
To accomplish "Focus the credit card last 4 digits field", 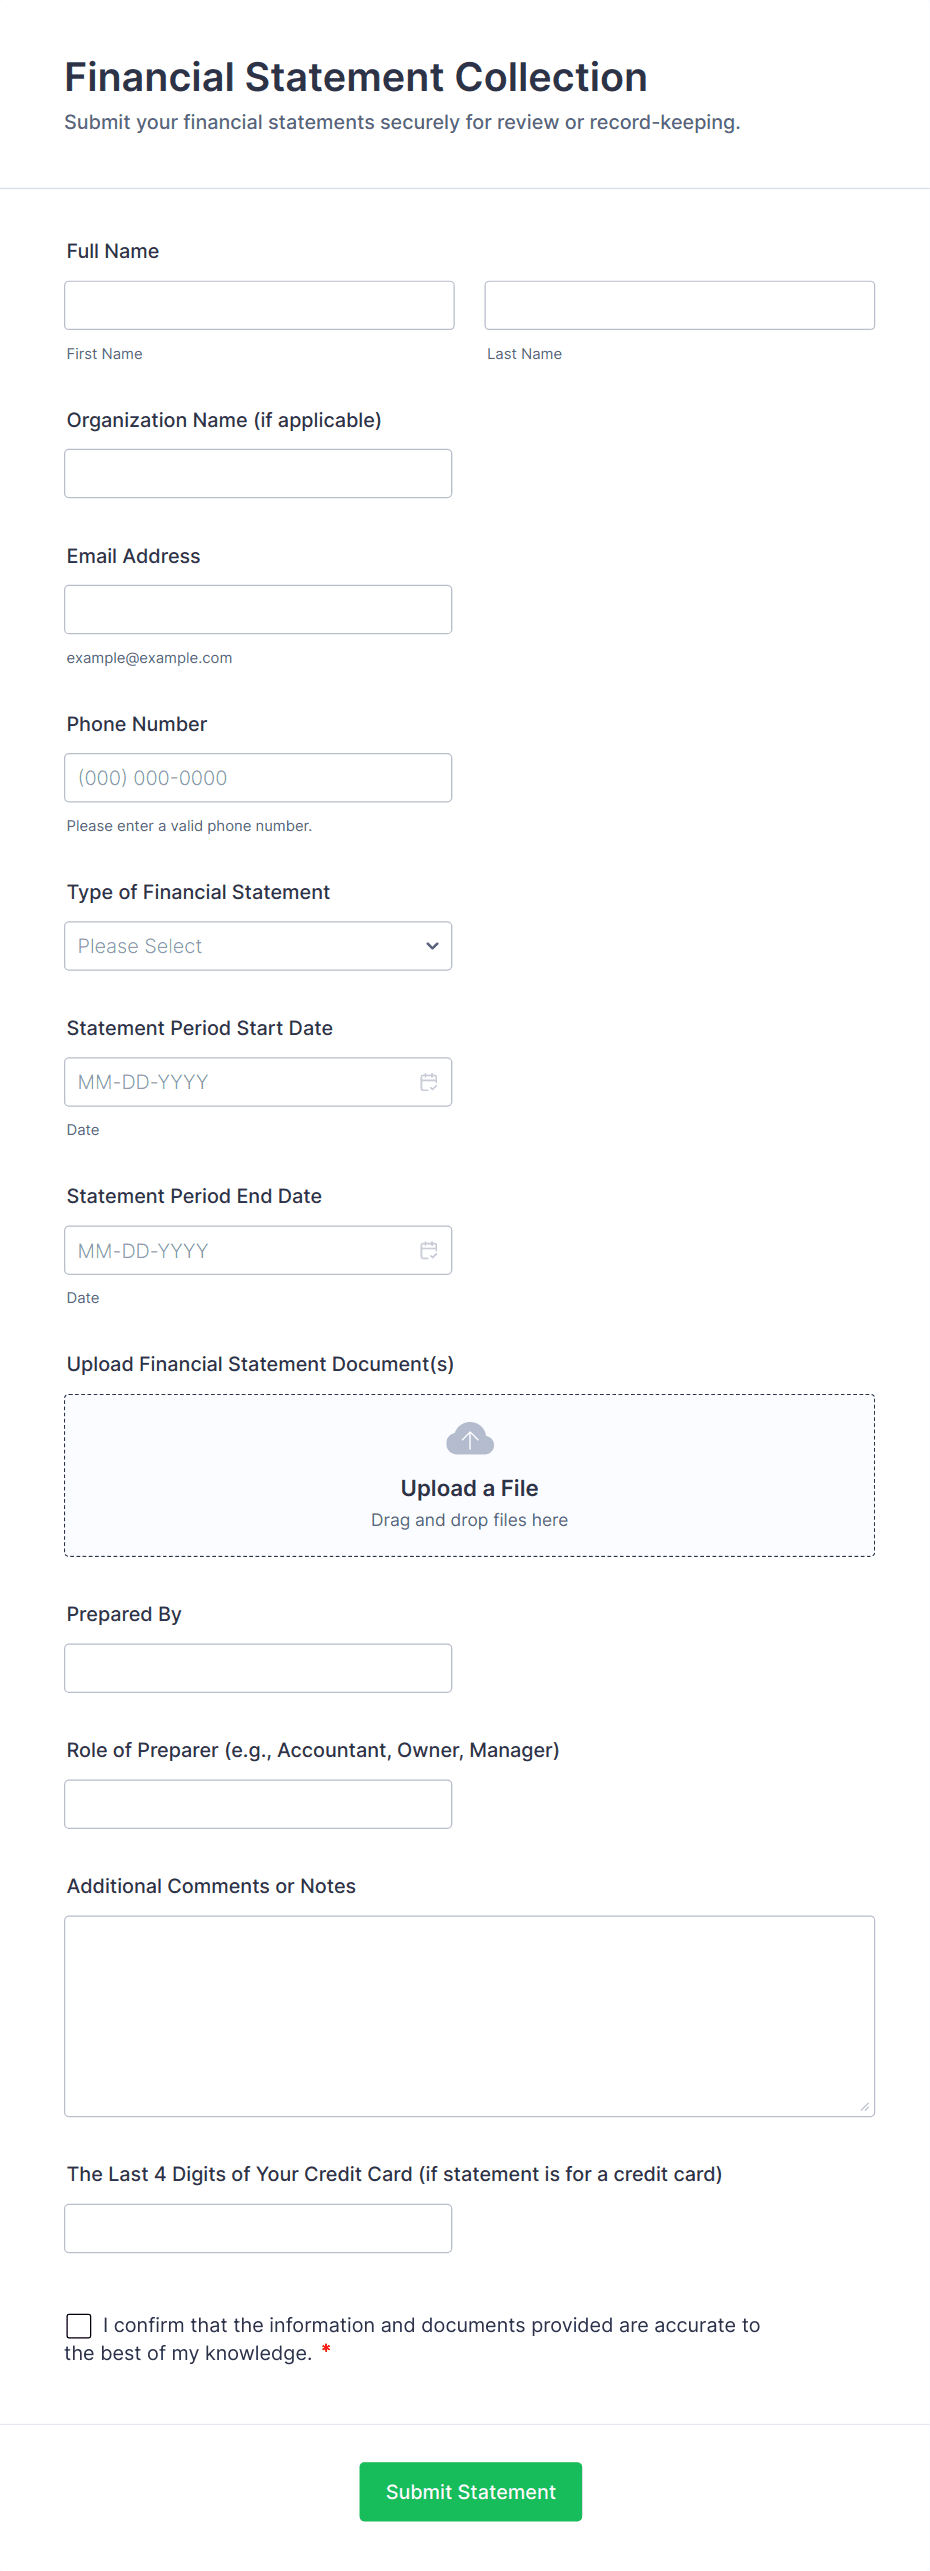I will click(258, 2228).
